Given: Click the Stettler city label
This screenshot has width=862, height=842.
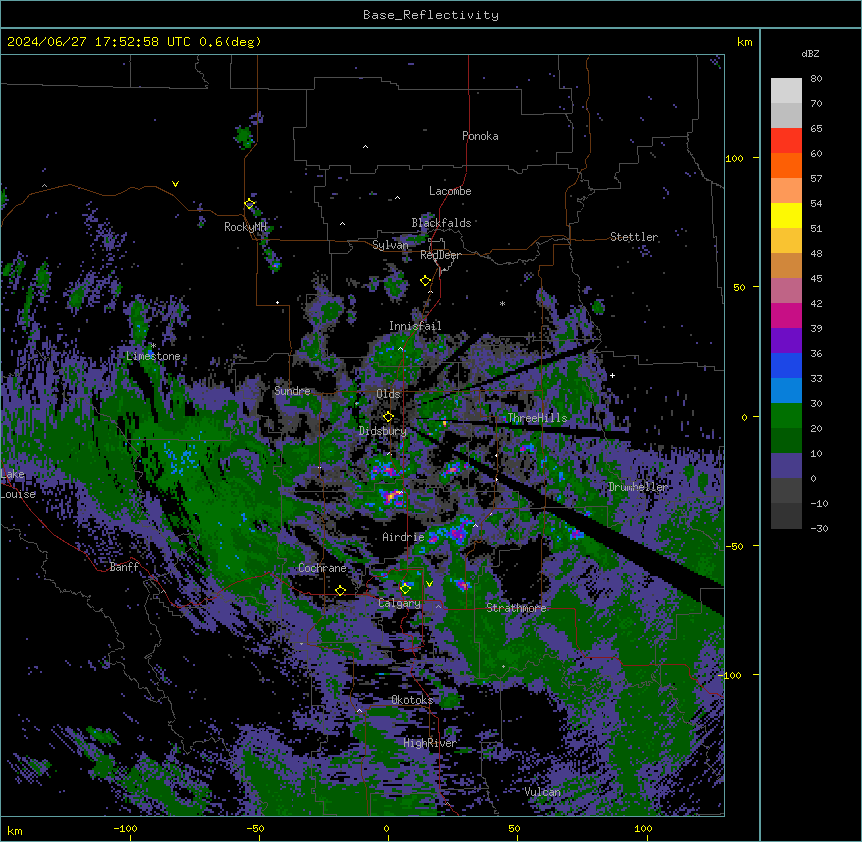Looking at the screenshot, I should pos(634,237).
